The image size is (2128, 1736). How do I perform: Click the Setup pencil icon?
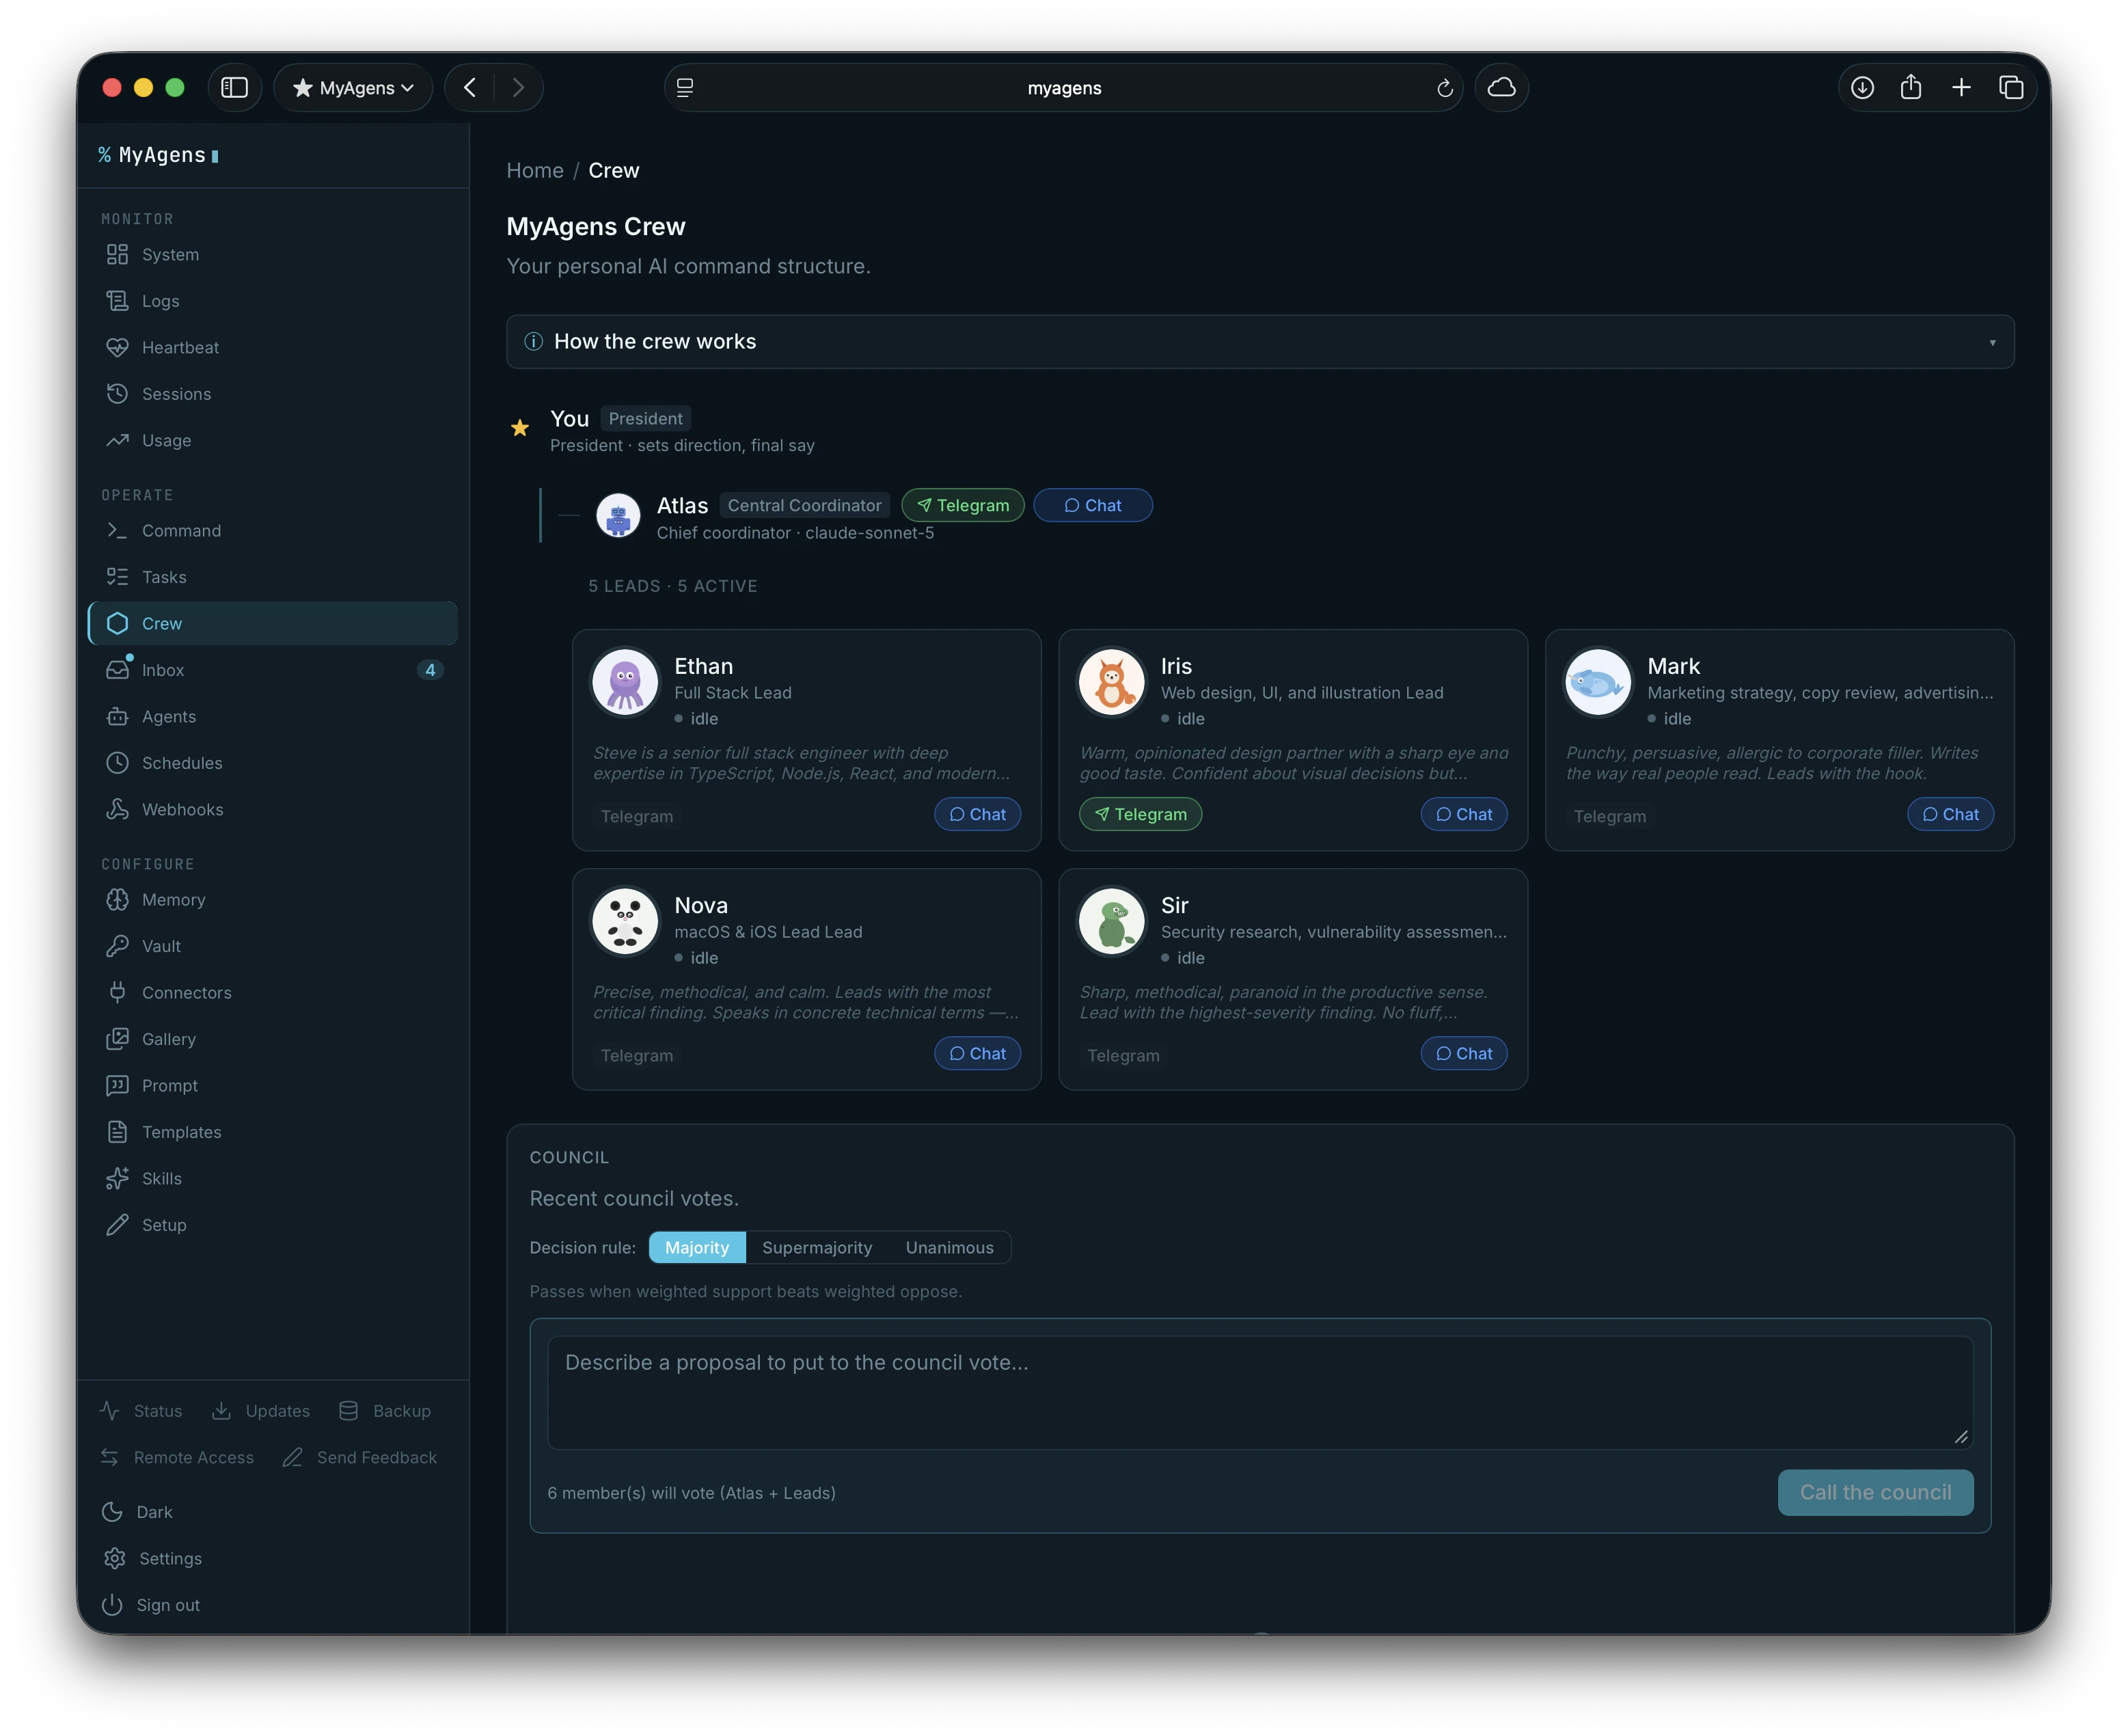click(x=117, y=1225)
